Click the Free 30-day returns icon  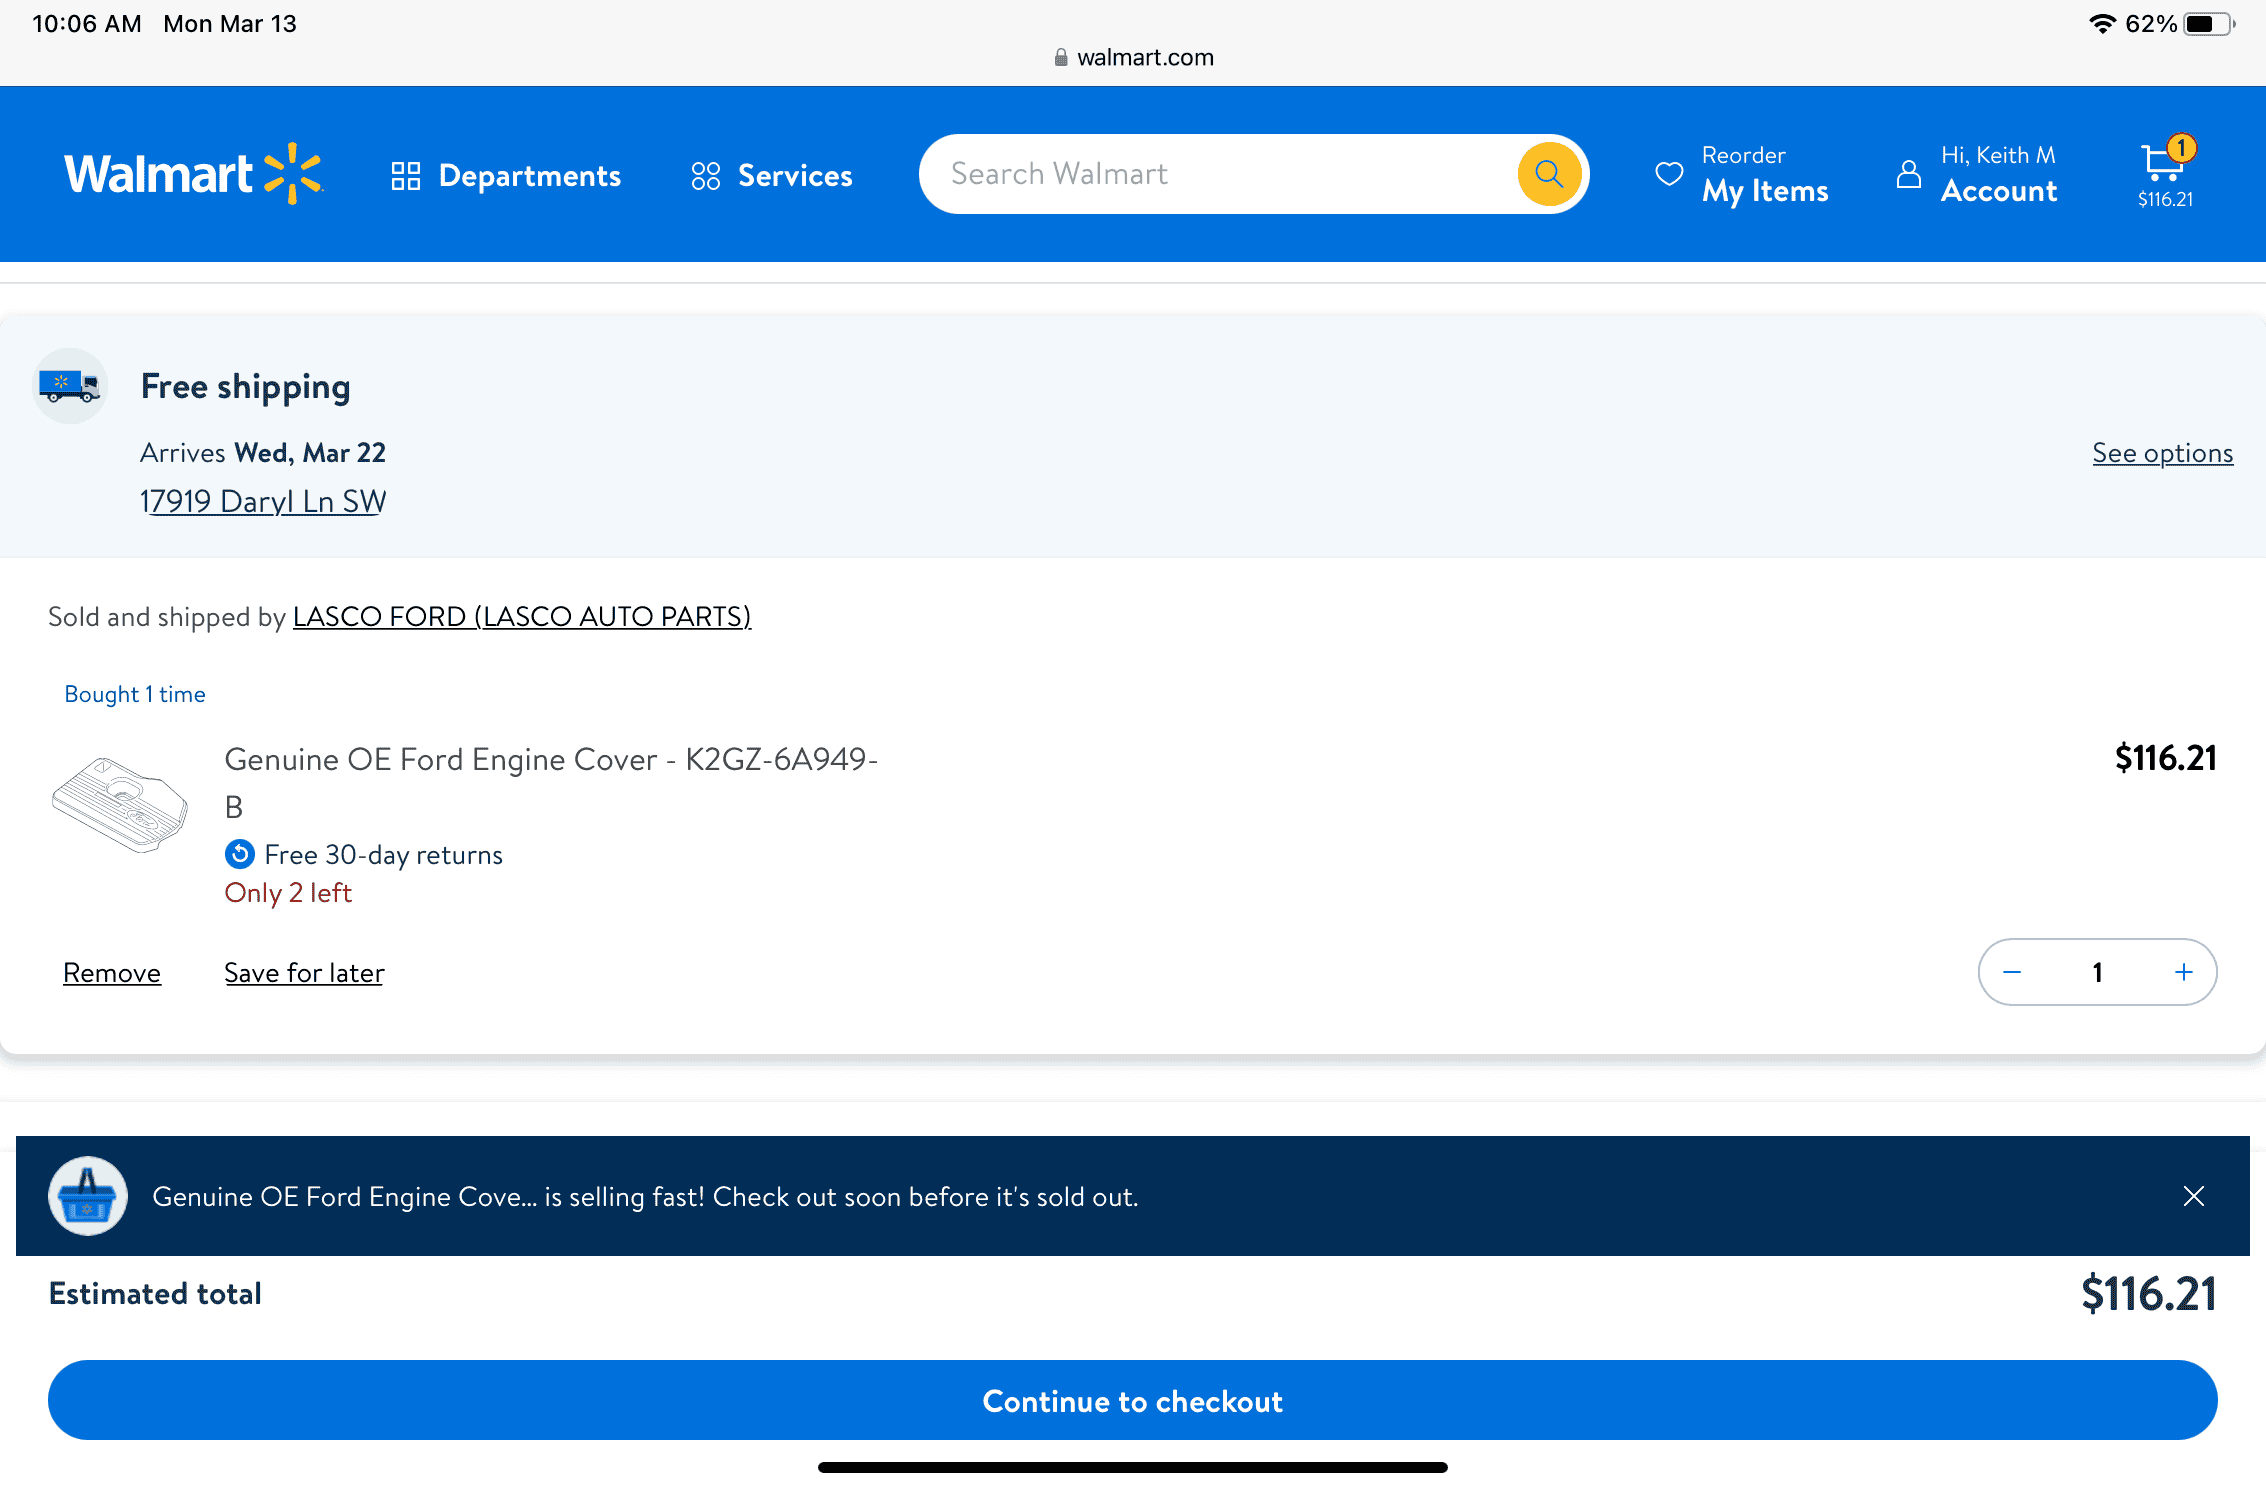pyautogui.click(x=240, y=854)
